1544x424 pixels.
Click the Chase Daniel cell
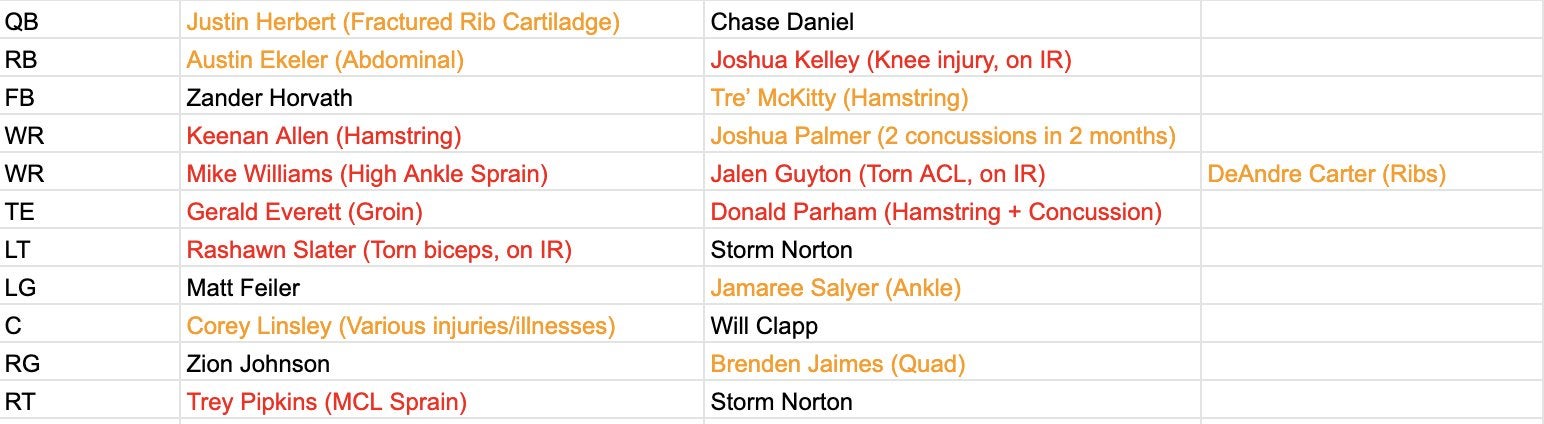click(x=782, y=22)
